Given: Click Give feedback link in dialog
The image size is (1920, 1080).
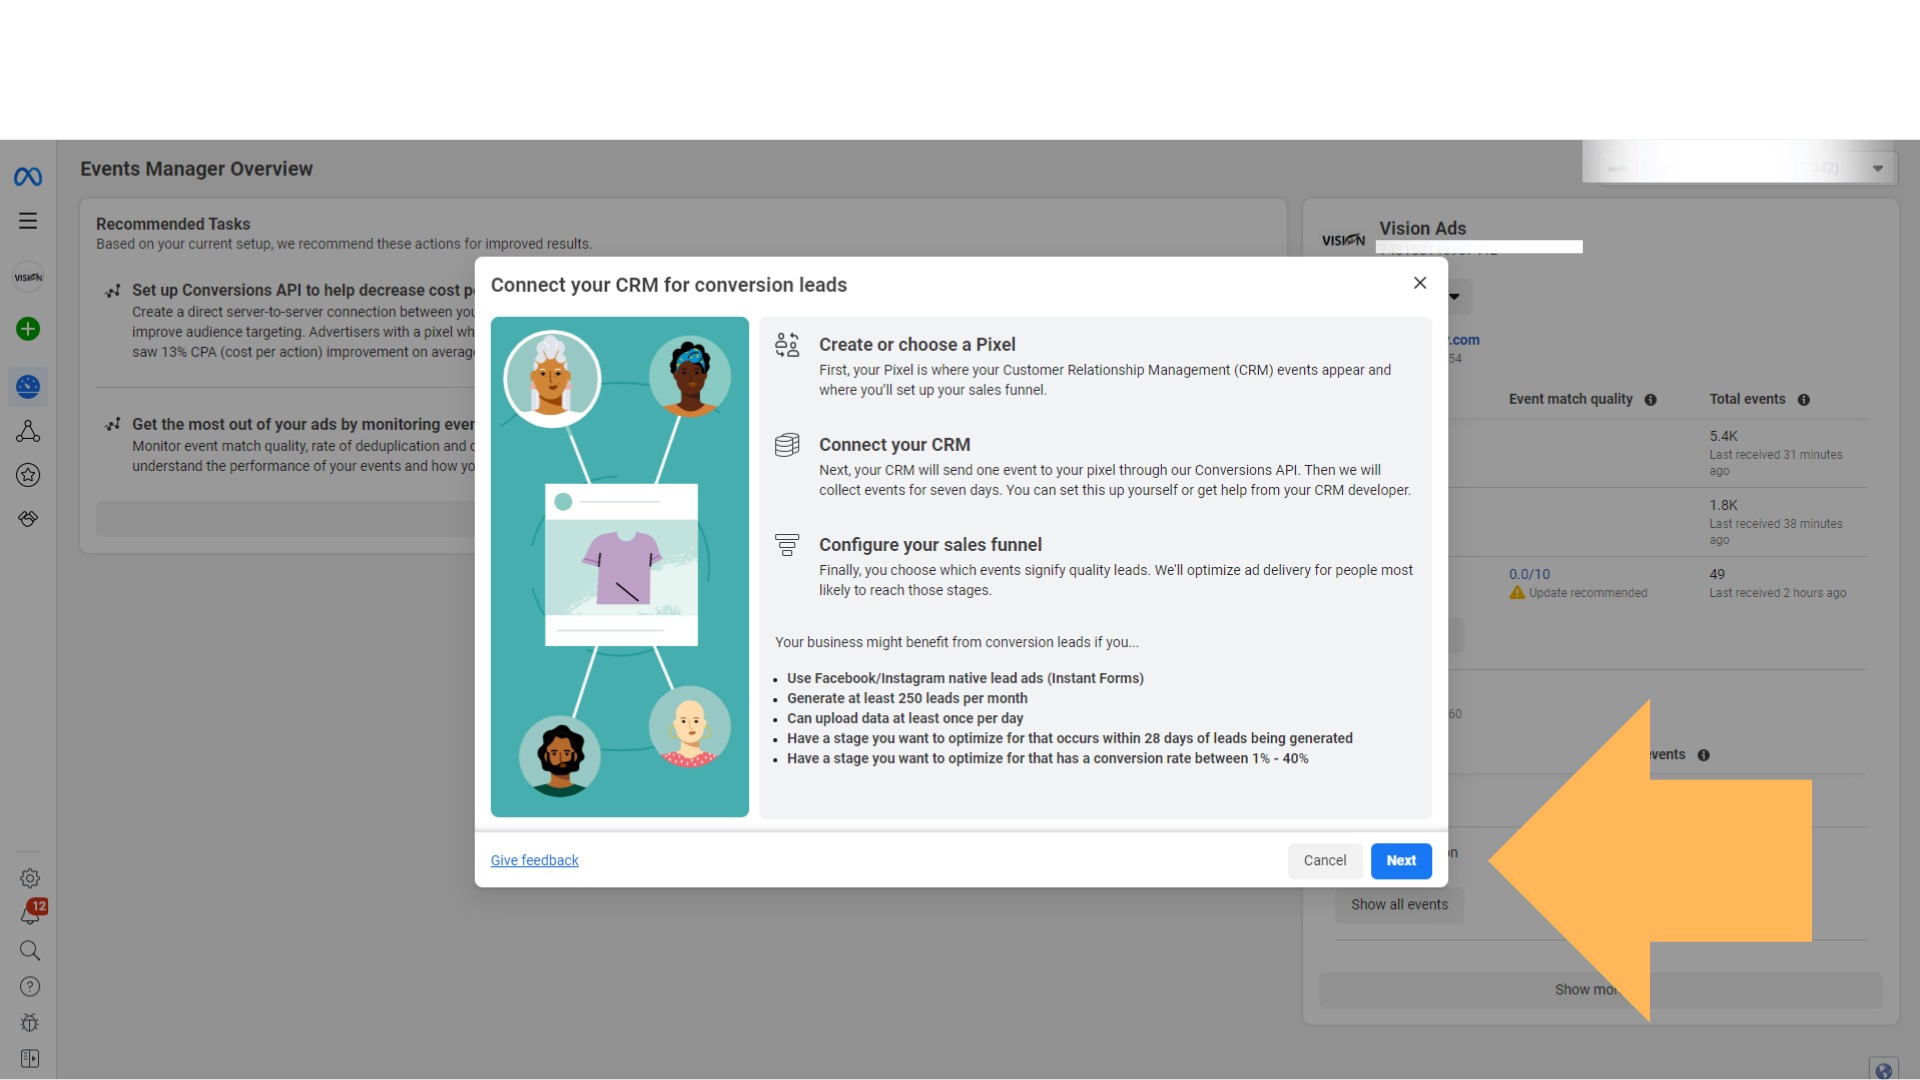Looking at the screenshot, I should point(533,860).
